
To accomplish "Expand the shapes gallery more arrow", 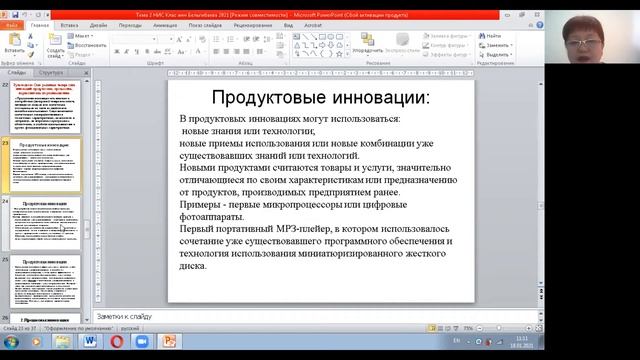I will tap(347, 54).
